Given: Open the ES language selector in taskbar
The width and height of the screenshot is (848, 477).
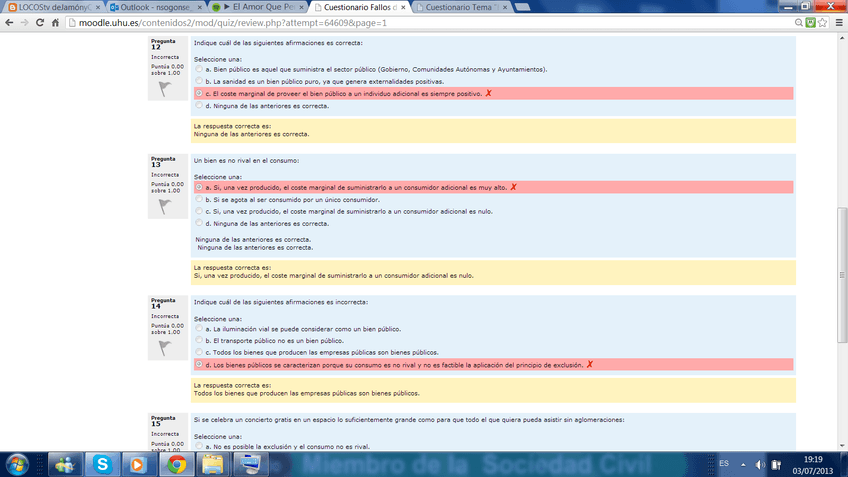Looking at the screenshot, I should [724, 463].
